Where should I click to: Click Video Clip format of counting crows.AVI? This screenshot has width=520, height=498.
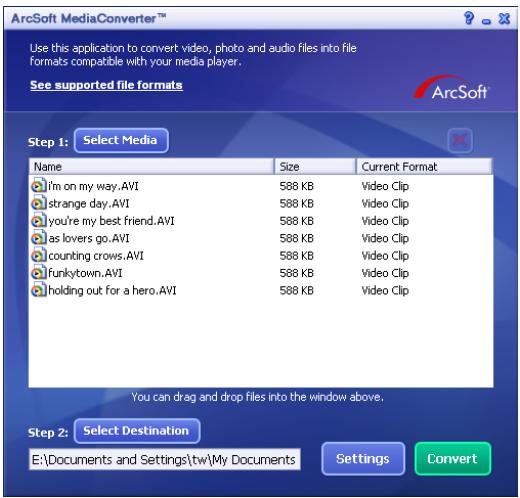point(385,256)
